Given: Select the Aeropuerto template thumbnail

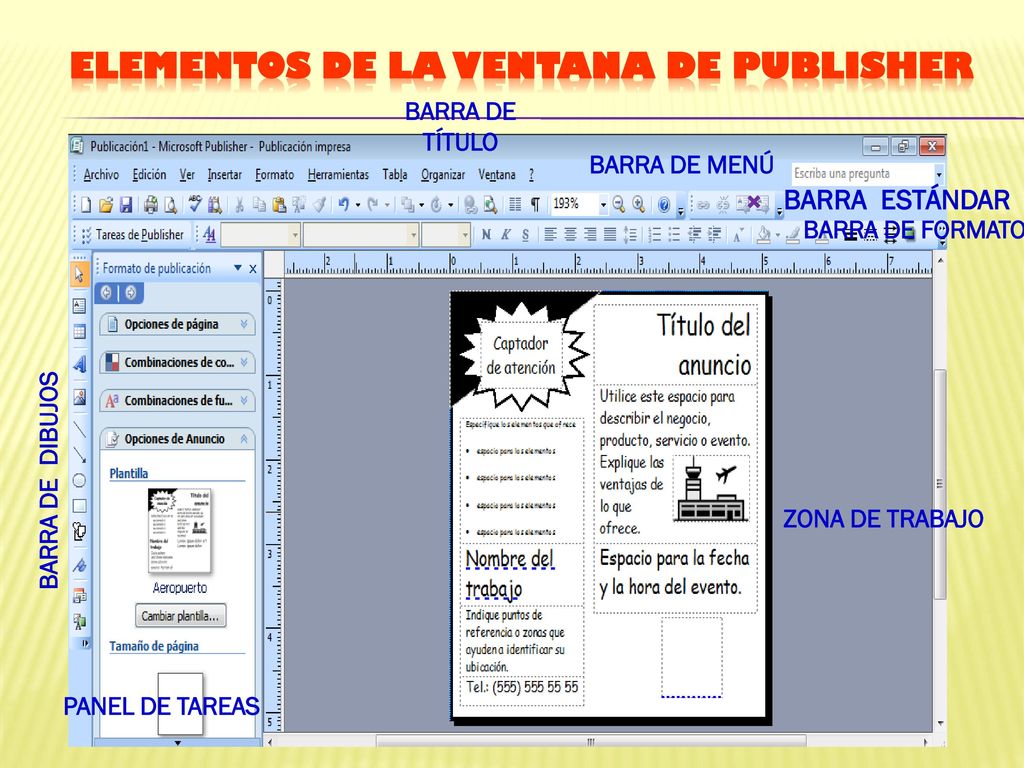Looking at the screenshot, I should click(x=180, y=532).
